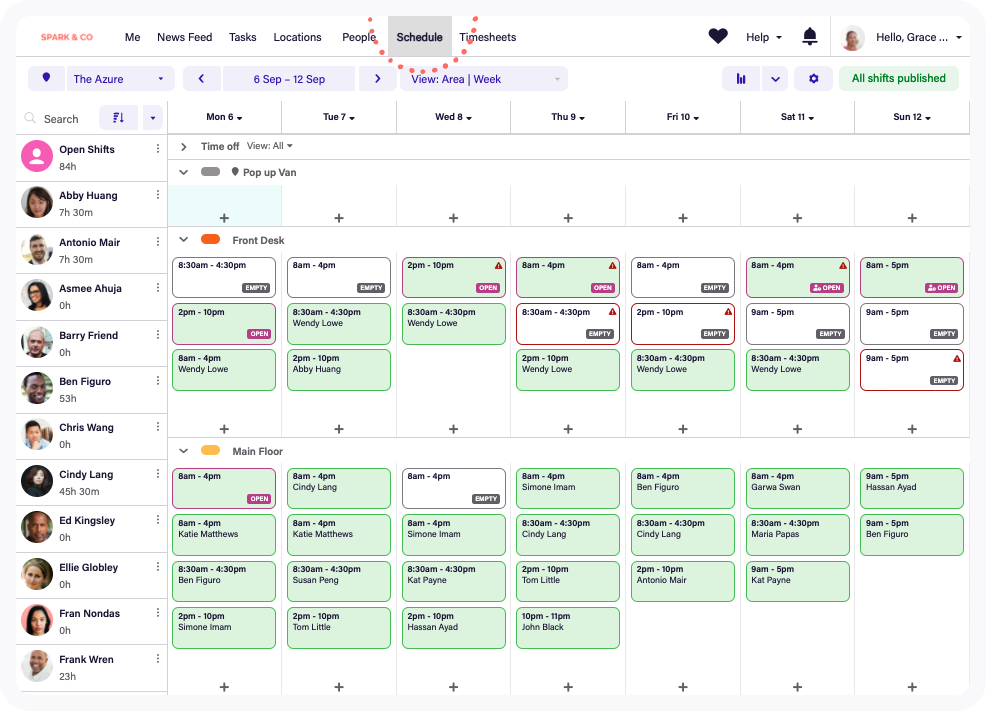Open options menu for Cindy Lang
Viewport: 986px width, 711px height.
click(x=157, y=474)
